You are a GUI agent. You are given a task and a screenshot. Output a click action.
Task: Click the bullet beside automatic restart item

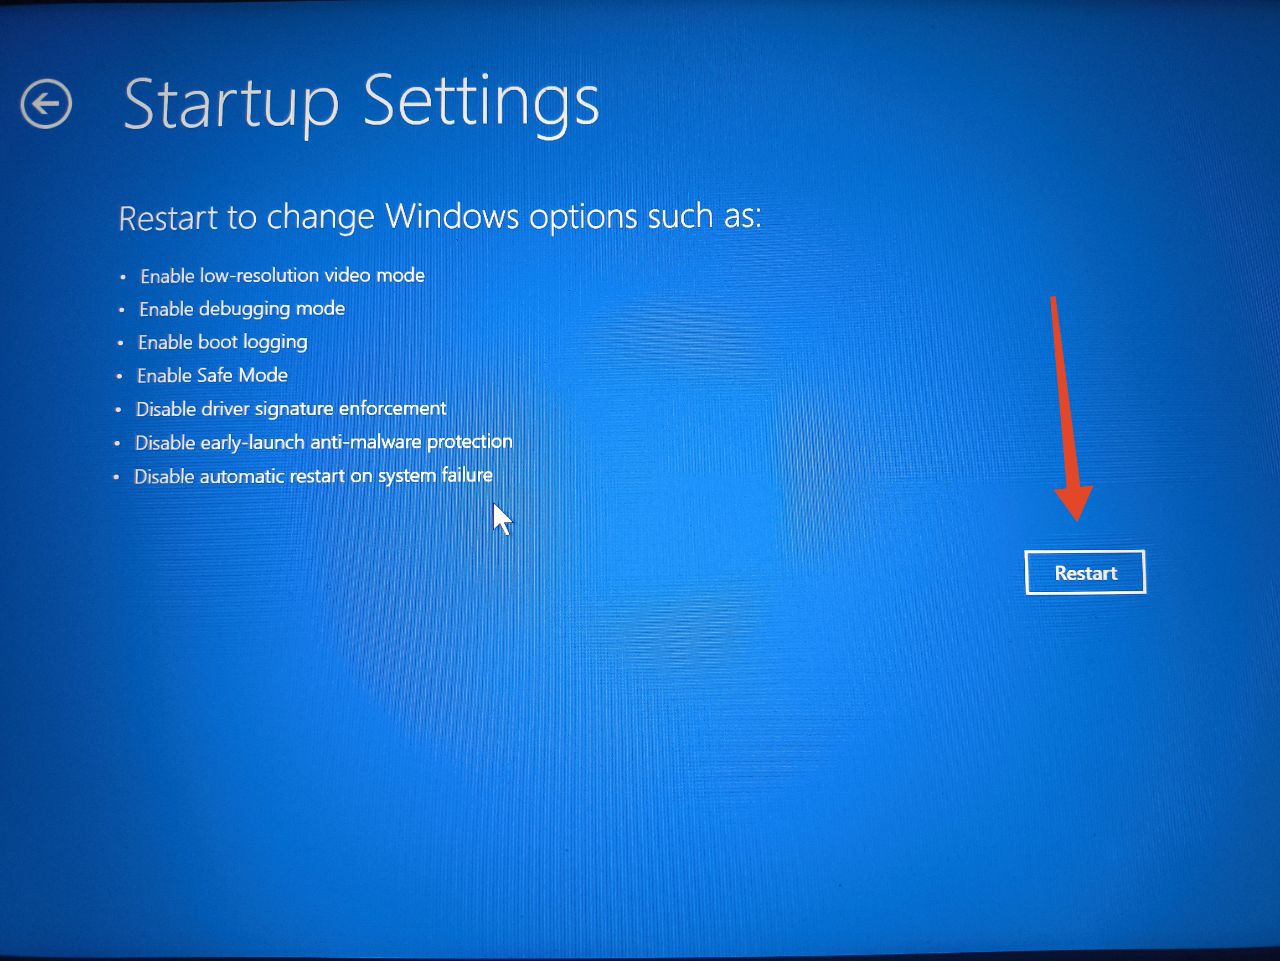click(116, 477)
